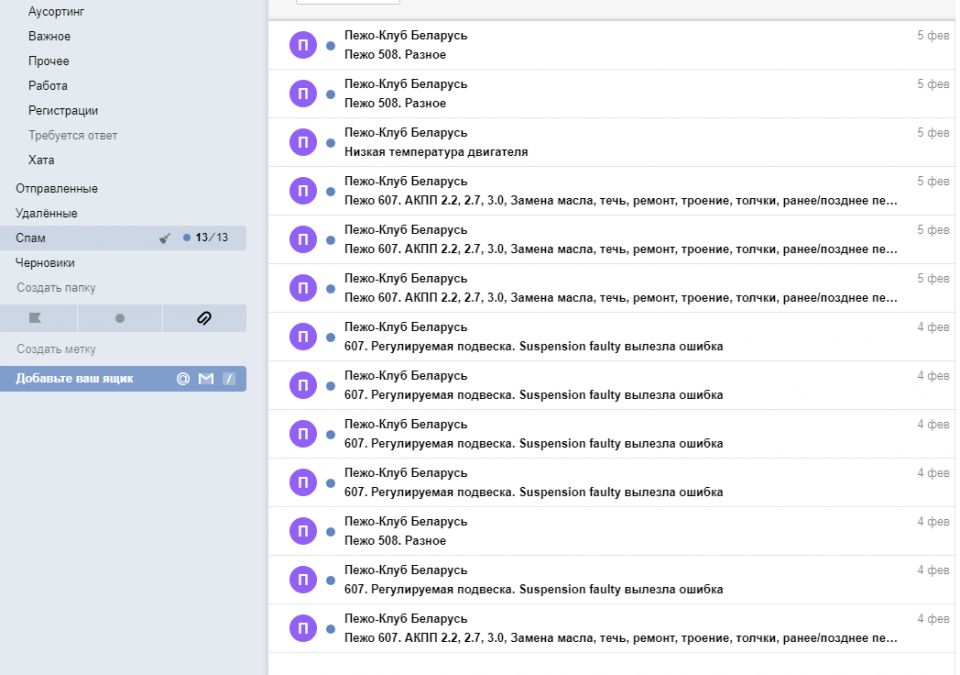
Task: Toggle unread dot on 'Низкая температура двигателя' email
Action: pos(330,143)
